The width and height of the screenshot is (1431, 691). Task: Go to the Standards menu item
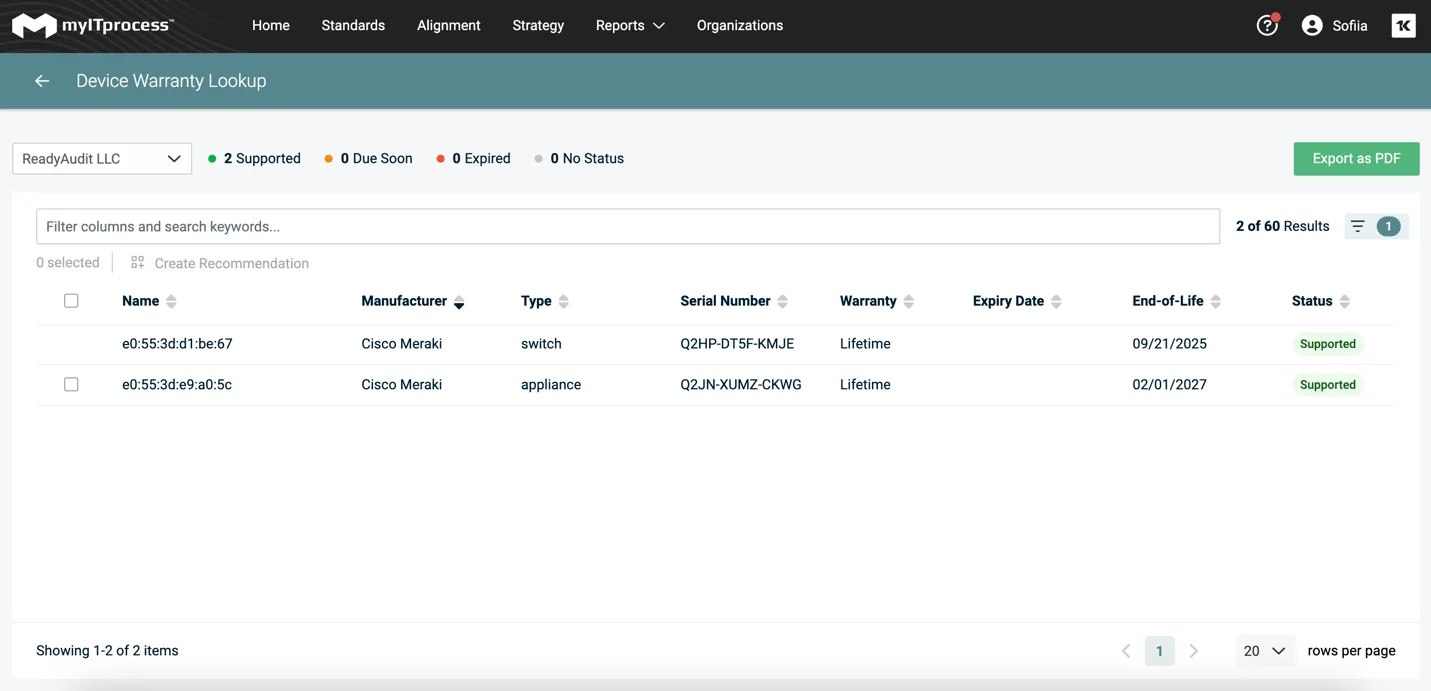353,26
